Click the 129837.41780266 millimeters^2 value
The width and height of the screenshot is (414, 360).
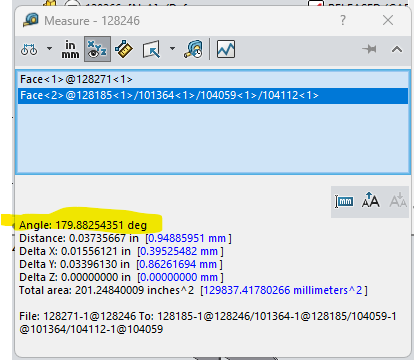283,290
